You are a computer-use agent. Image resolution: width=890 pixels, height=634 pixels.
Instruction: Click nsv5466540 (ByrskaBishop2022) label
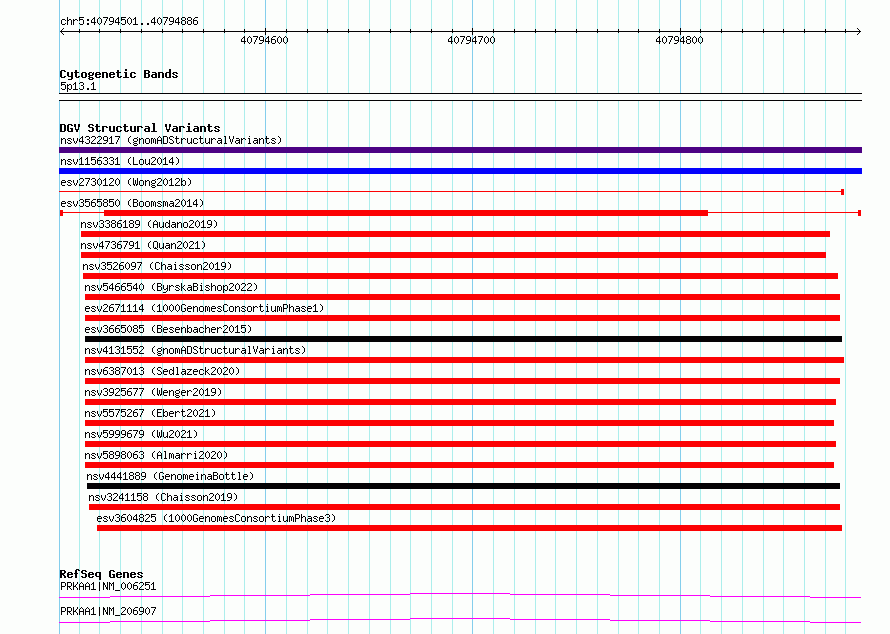(x=171, y=287)
